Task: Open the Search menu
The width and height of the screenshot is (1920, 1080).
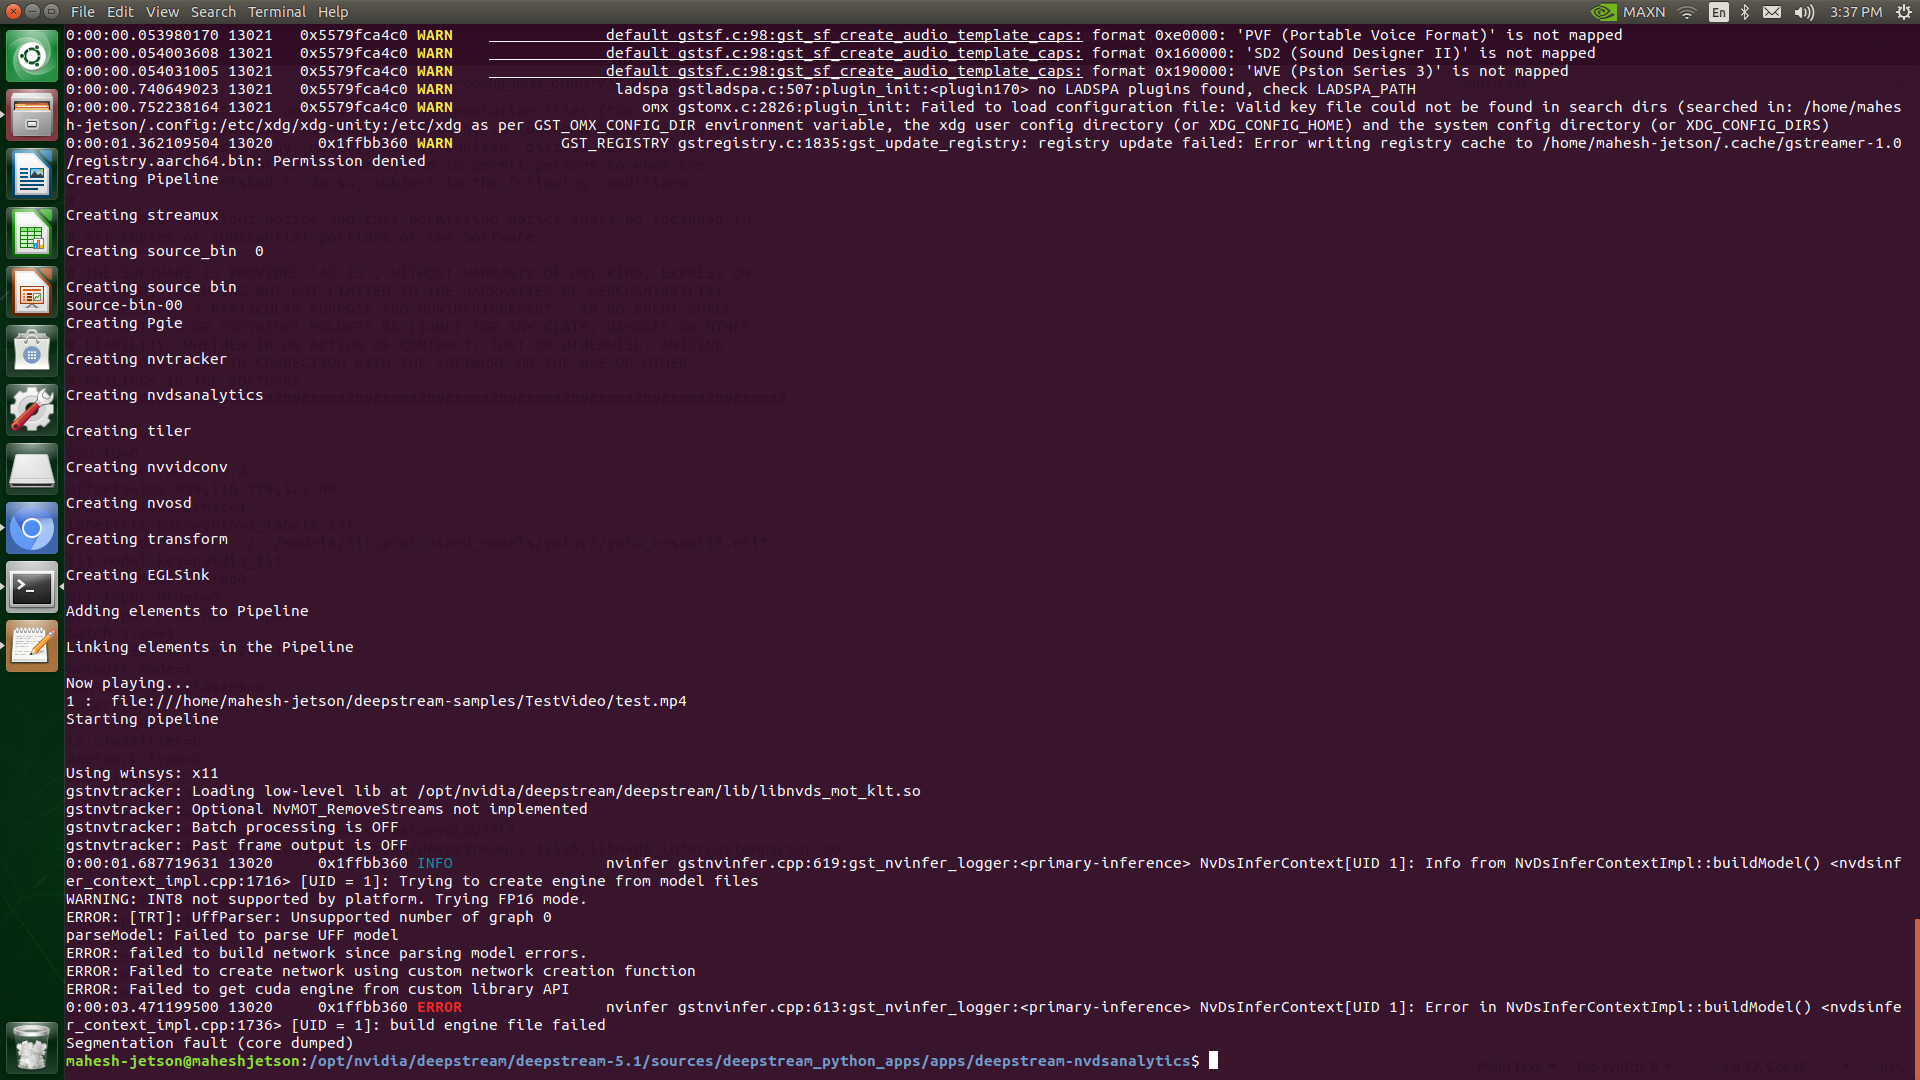Action: 213,12
